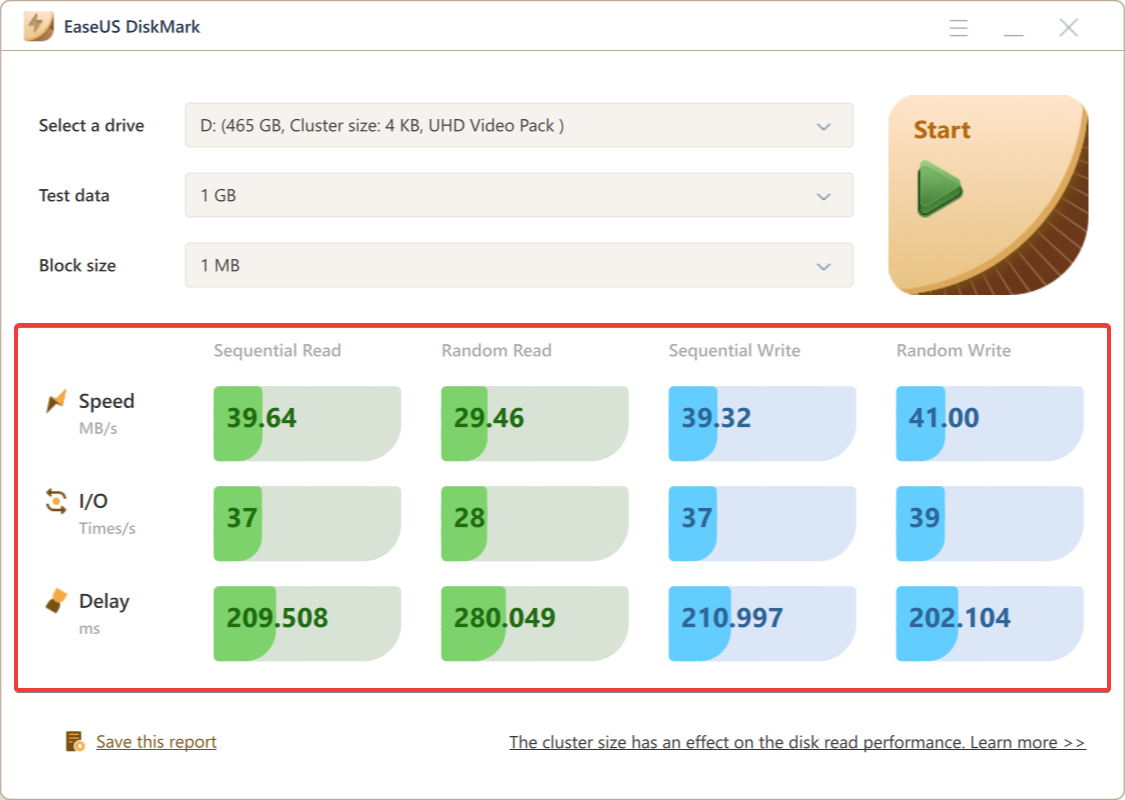Click the Speed lightning icon
The image size is (1125, 800).
(56, 401)
